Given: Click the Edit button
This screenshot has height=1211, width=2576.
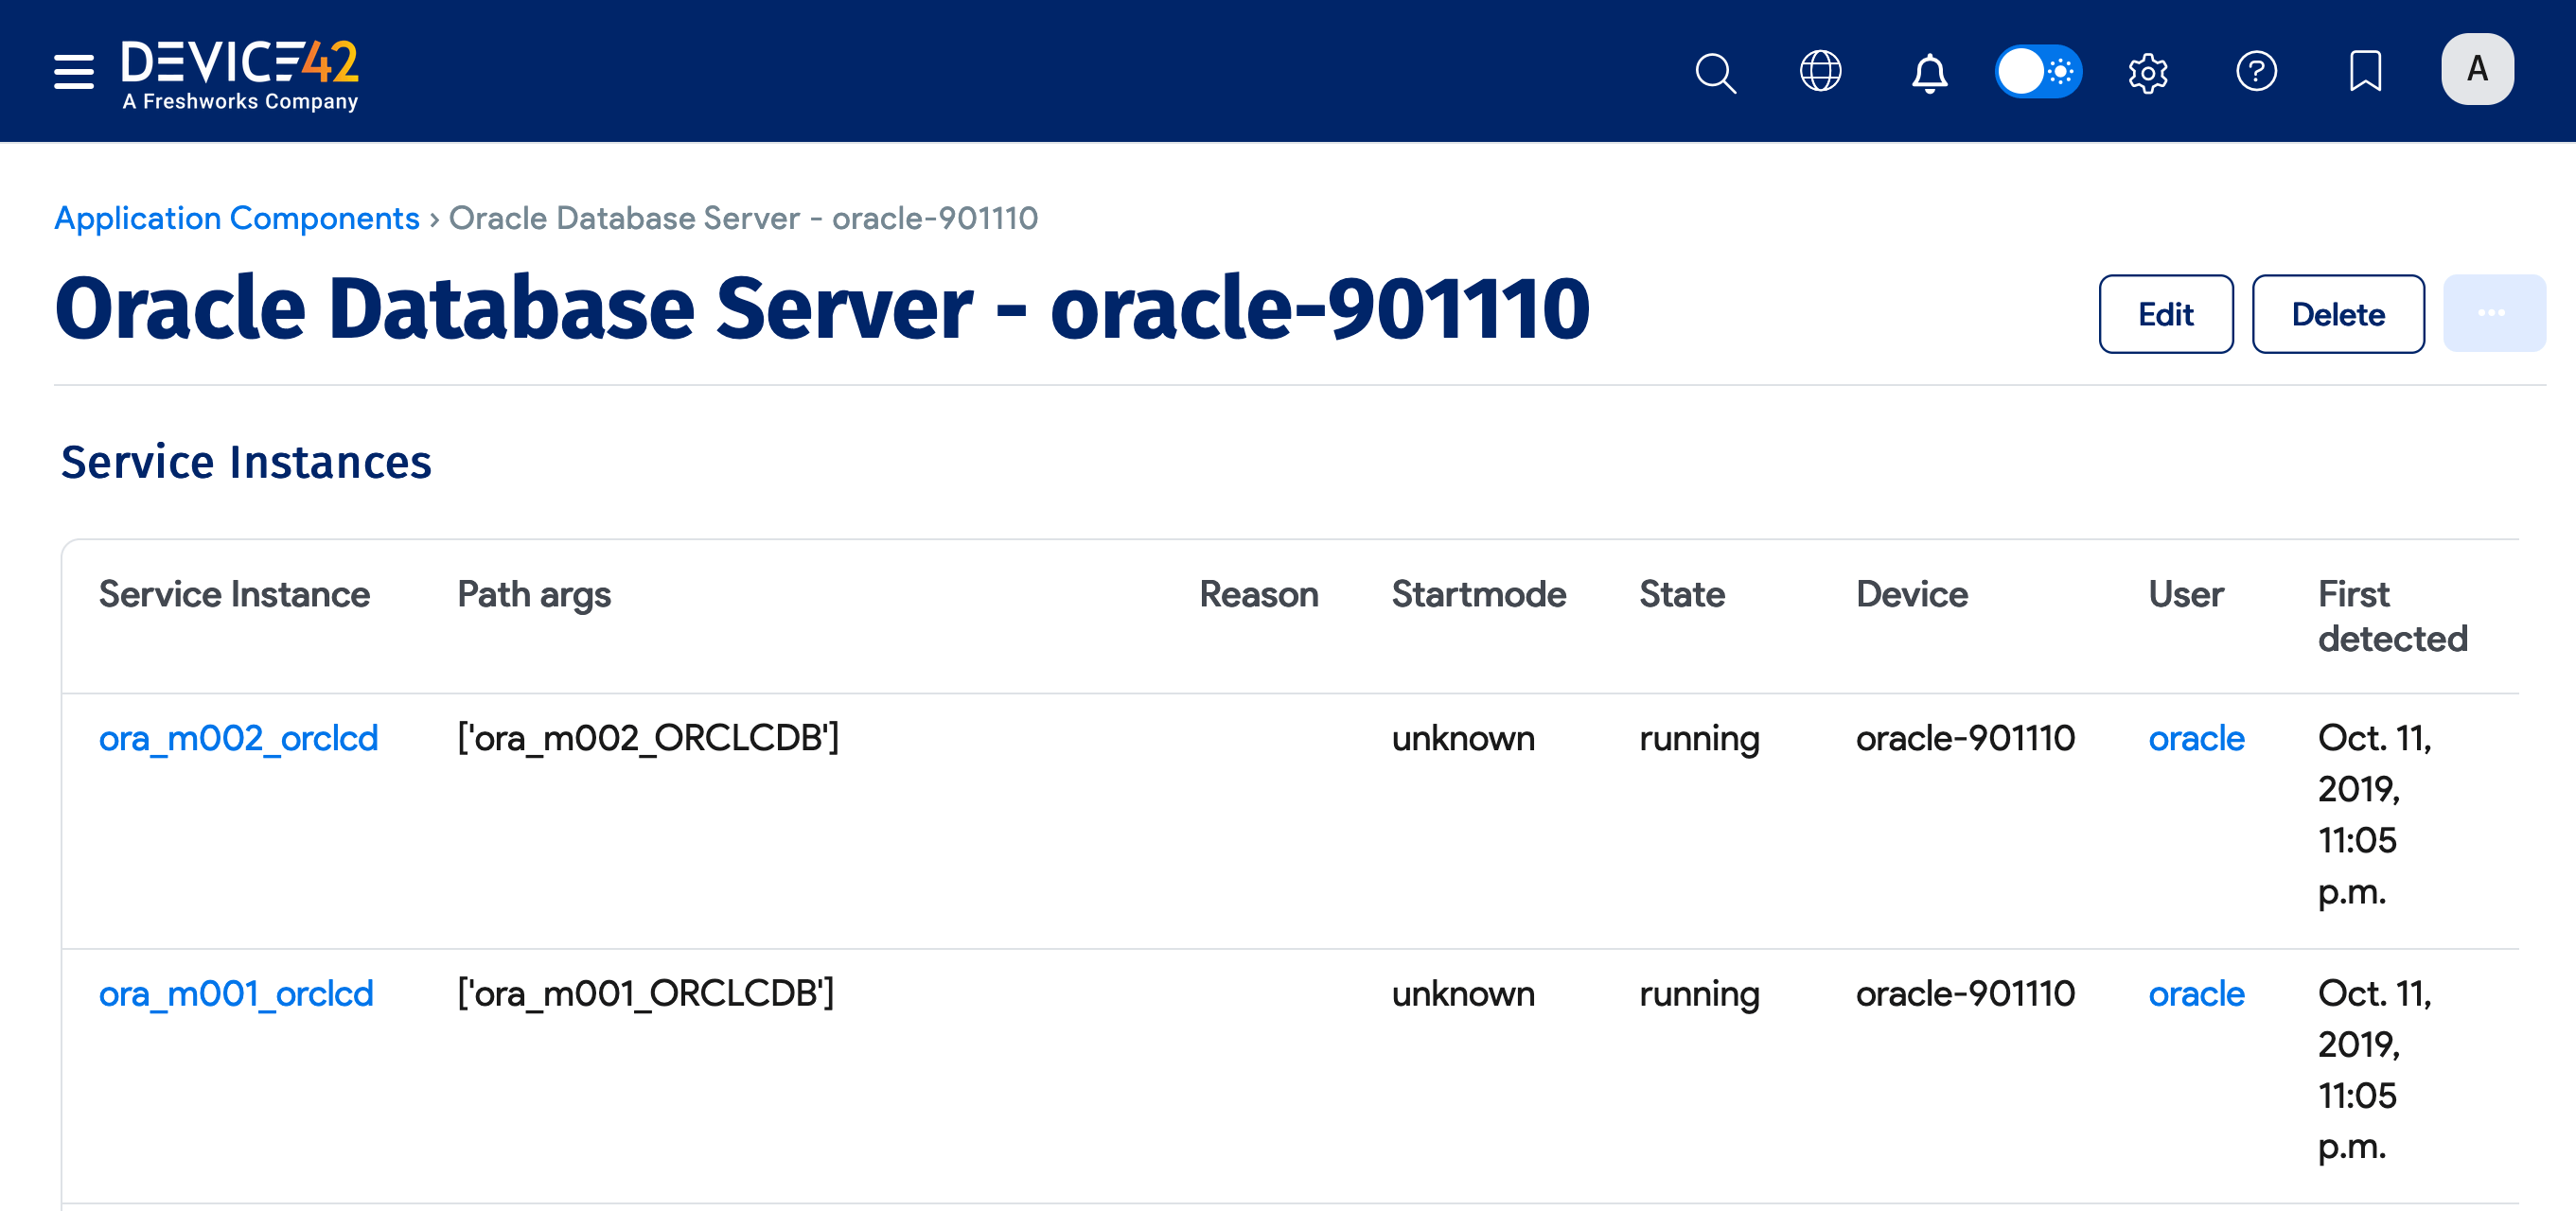Looking at the screenshot, I should click(2165, 313).
